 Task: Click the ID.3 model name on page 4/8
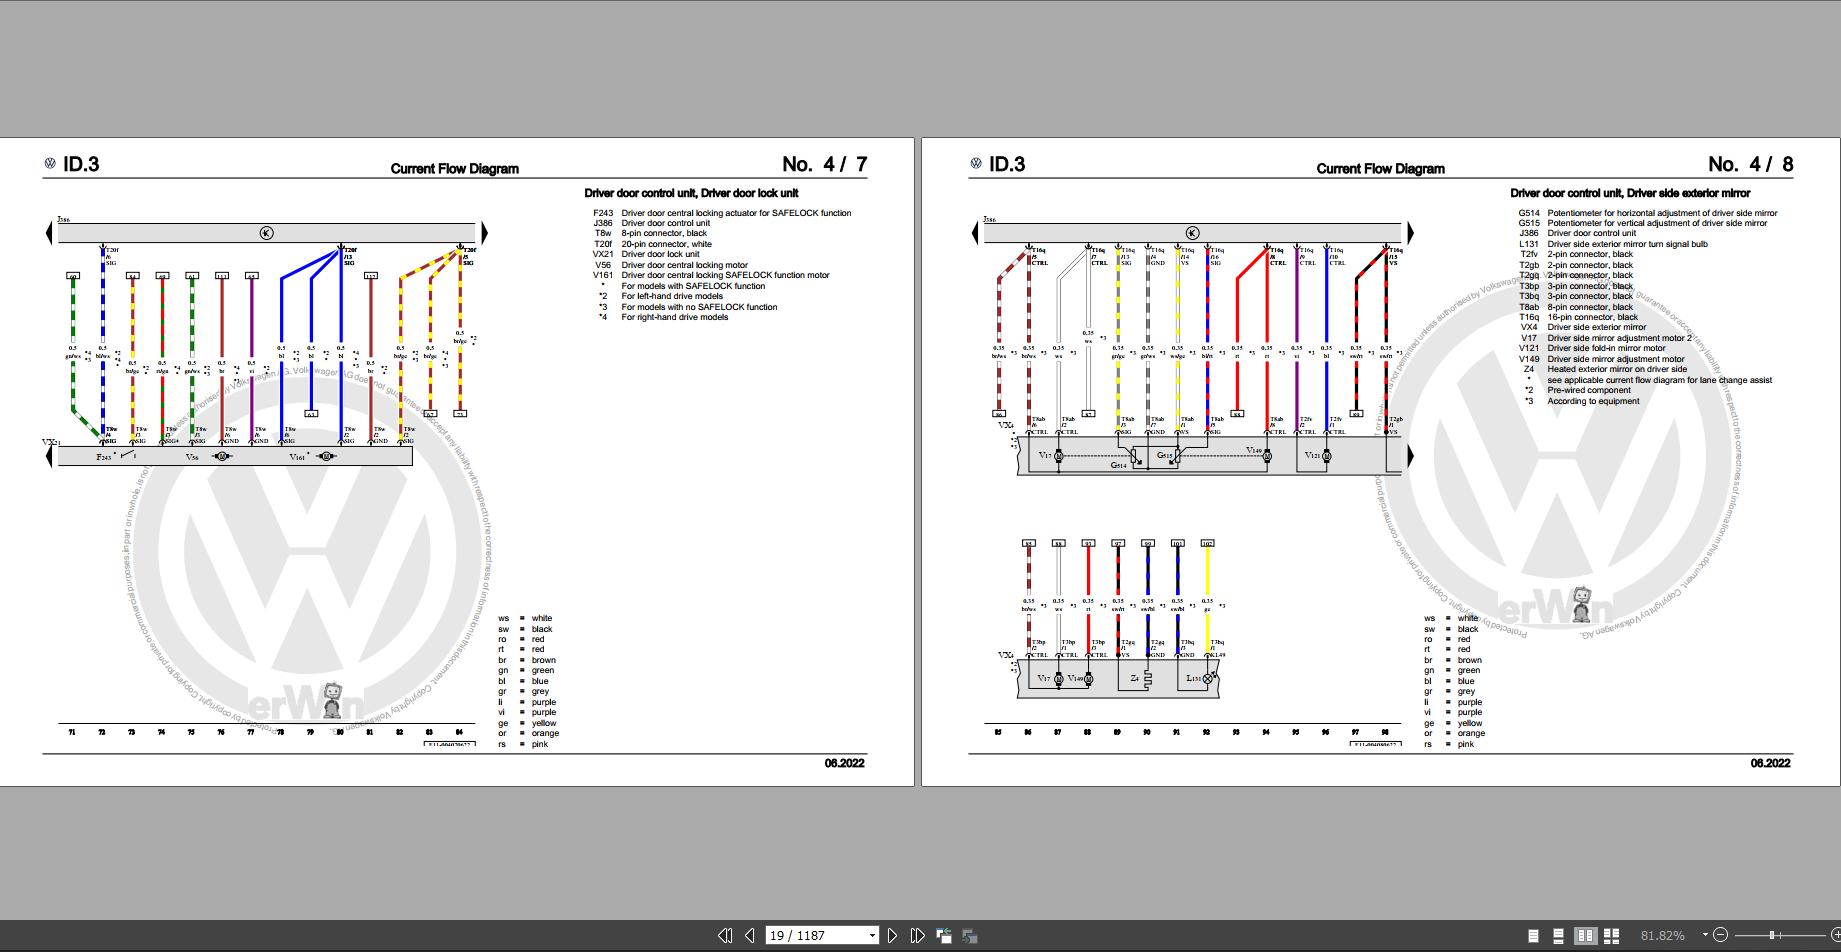coord(1007,165)
